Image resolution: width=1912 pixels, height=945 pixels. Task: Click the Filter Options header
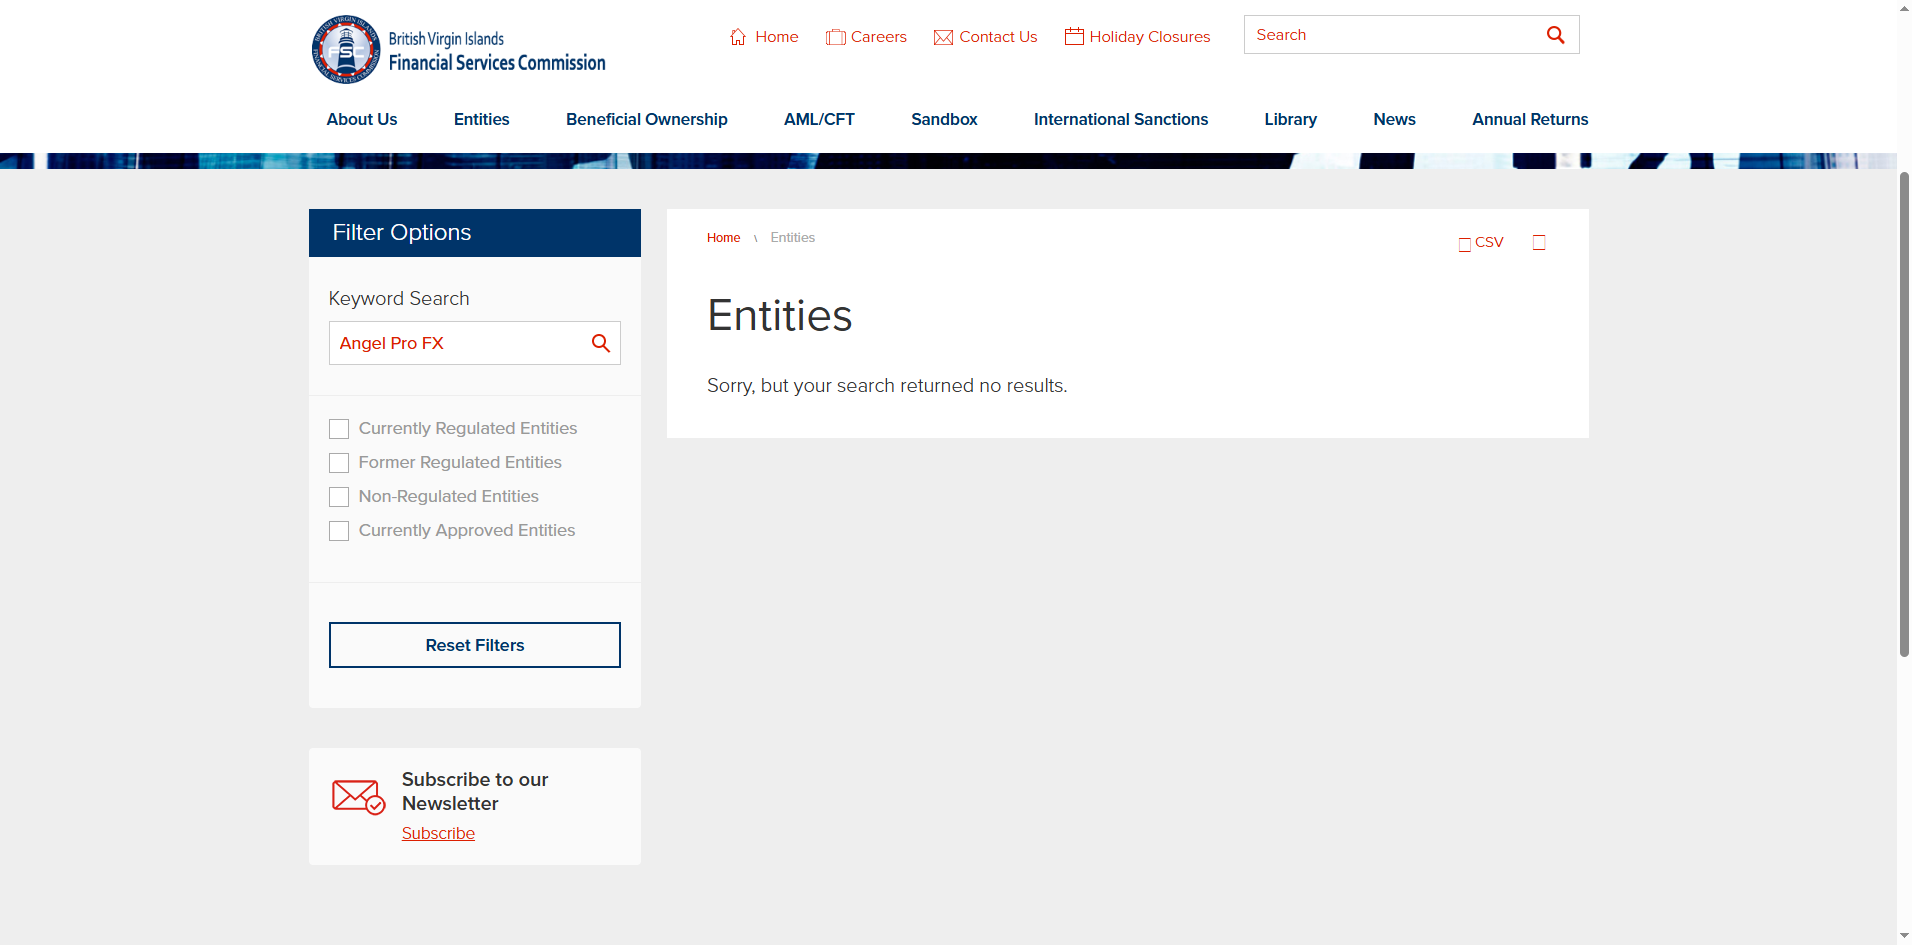click(x=475, y=233)
